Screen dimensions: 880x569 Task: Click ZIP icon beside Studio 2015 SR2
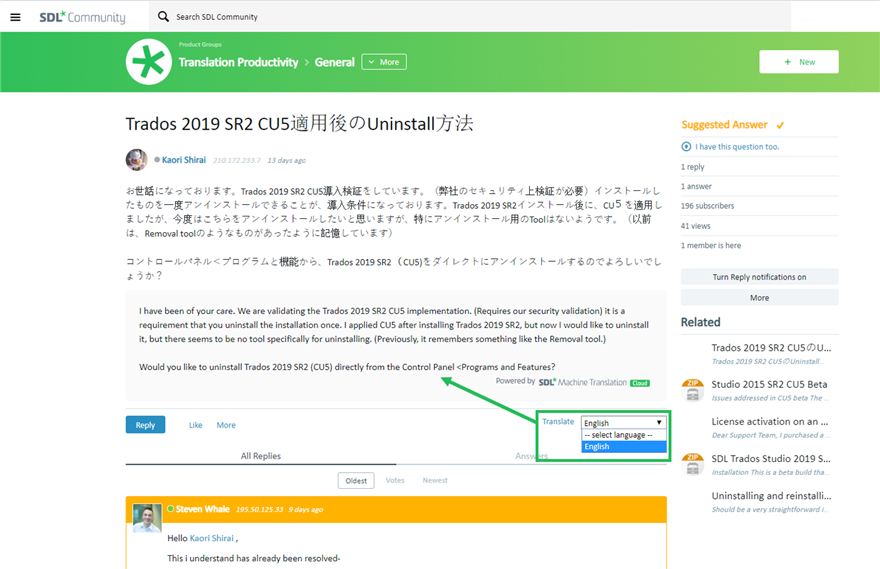693,390
